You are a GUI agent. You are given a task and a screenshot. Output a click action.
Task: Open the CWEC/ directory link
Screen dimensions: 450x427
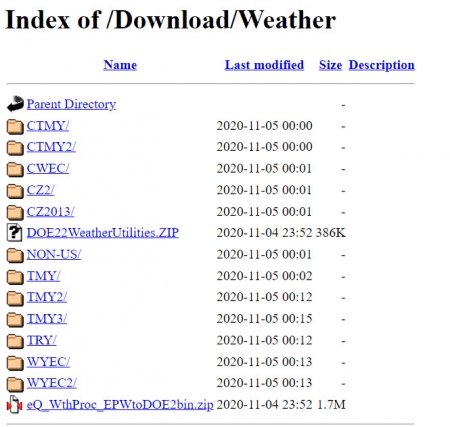(48, 169)
